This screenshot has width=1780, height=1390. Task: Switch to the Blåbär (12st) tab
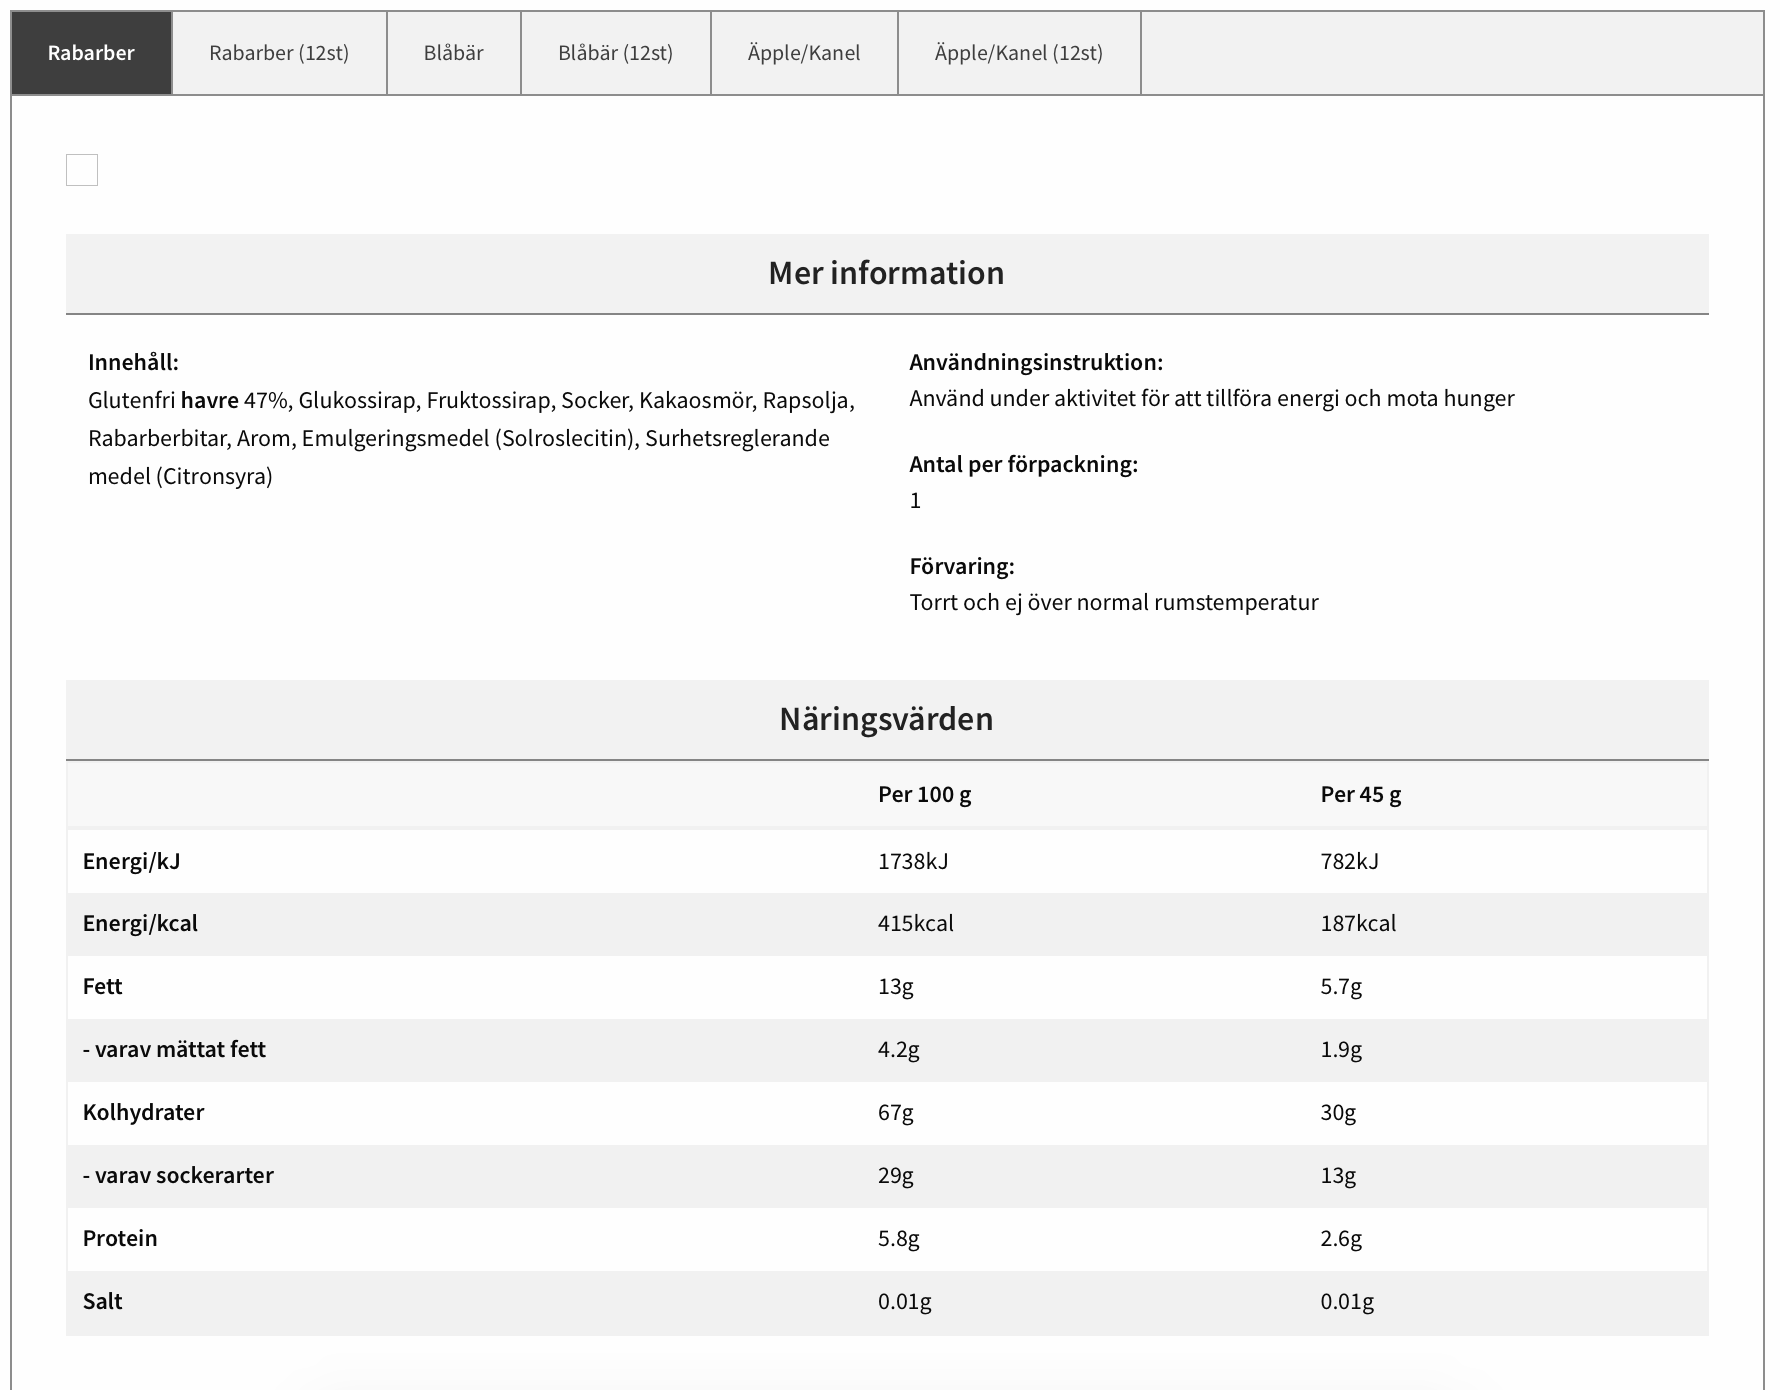click(616, 53)
